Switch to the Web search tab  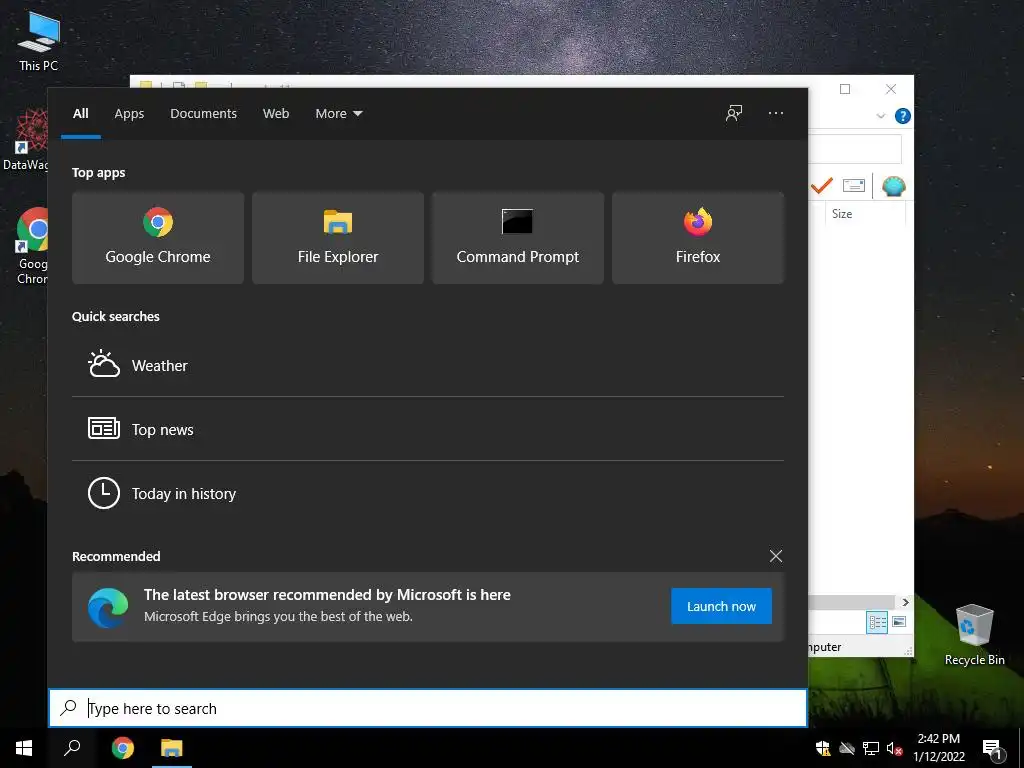[x=276, y=114]
